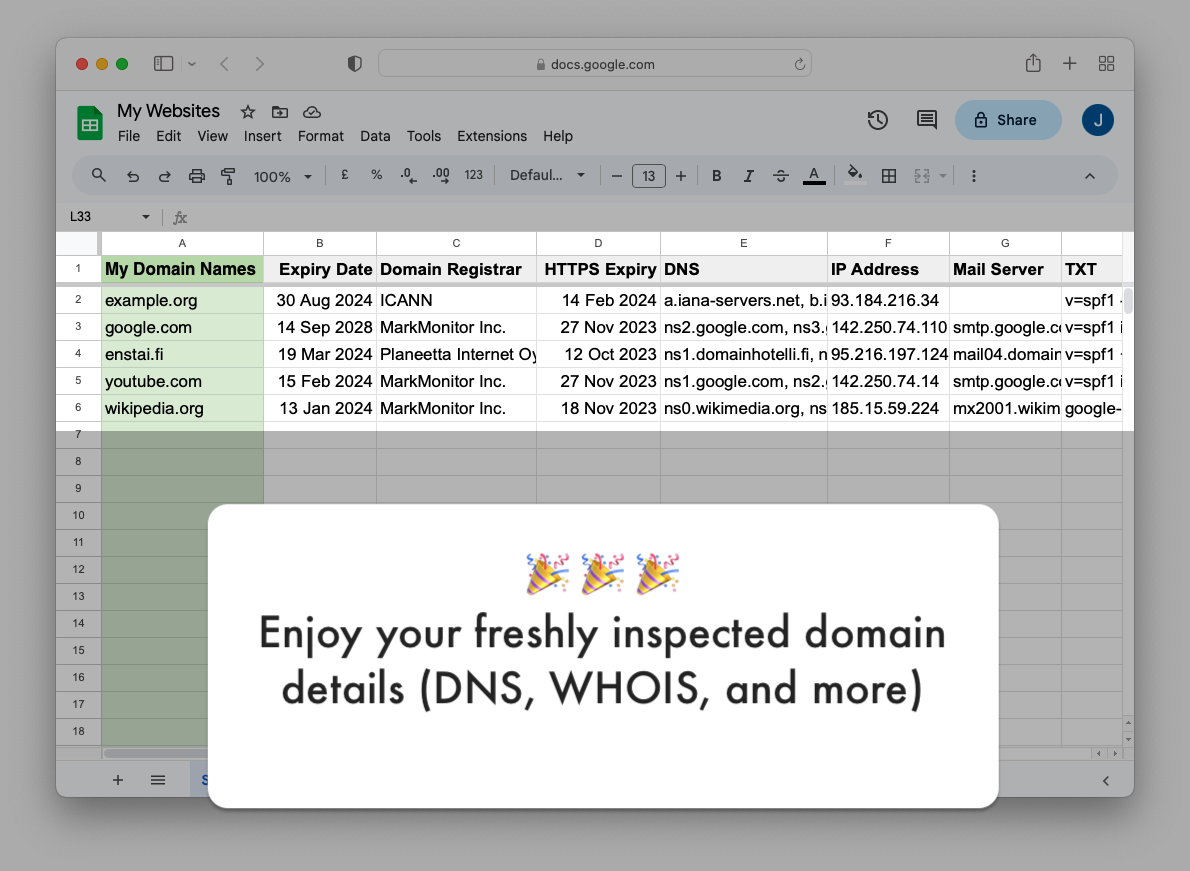The height and width of the screenshot is (871, 1190).
Task: Select the column A header
Action: point(182,243)
